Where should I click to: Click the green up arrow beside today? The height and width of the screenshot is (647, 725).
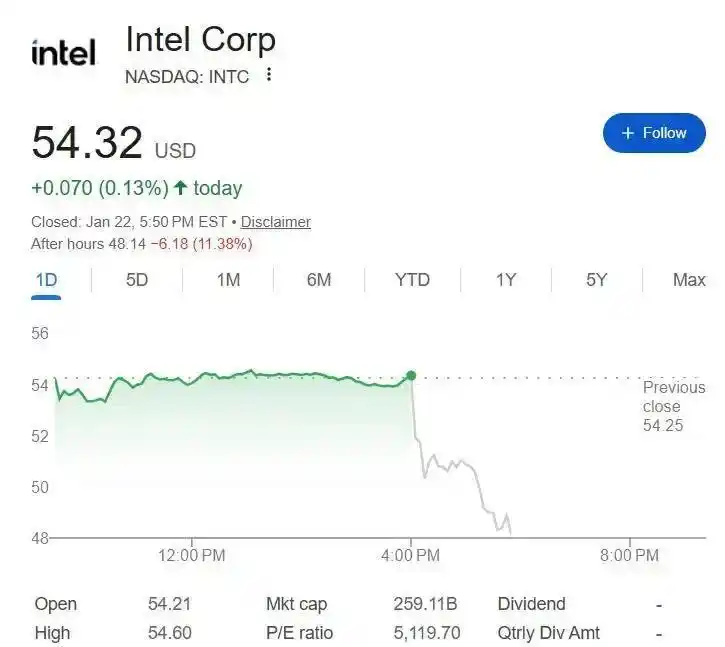click(x=181, y=188)
